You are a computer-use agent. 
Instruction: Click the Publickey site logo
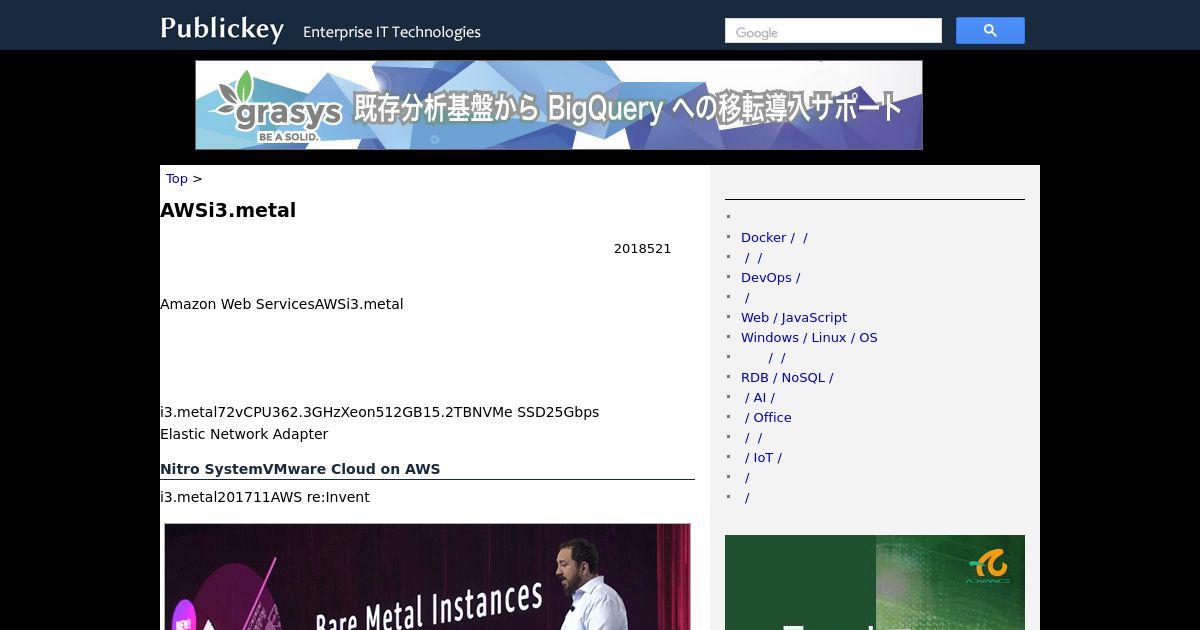point(222,29)
